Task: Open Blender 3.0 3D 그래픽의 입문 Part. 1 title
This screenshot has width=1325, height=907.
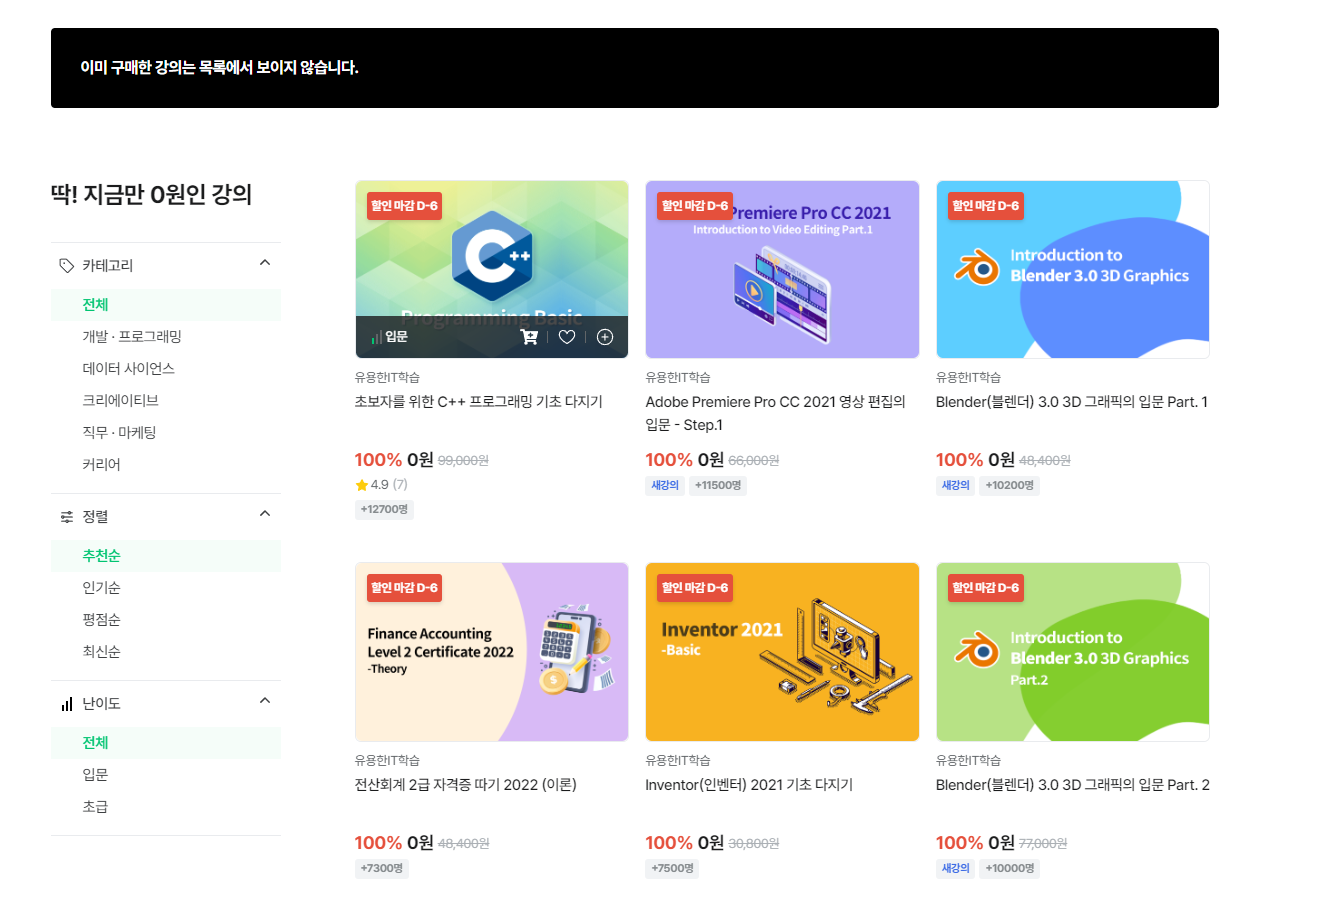Action: coord(1072,402)
